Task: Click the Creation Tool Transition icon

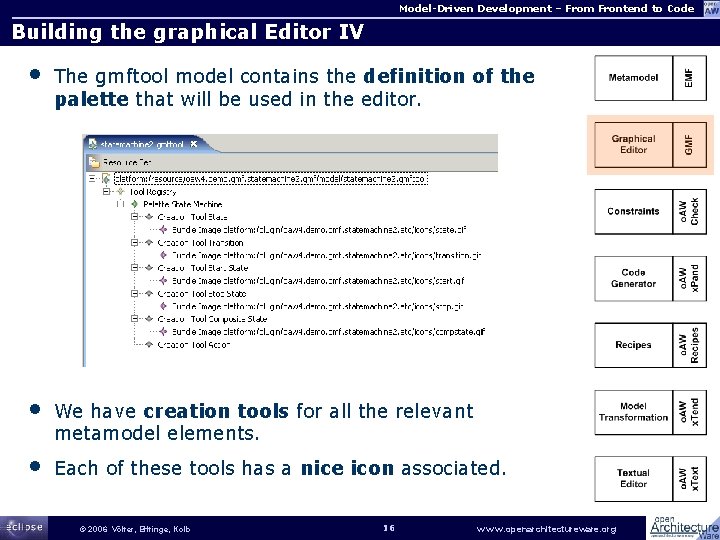Action: [x=149, y=242]
